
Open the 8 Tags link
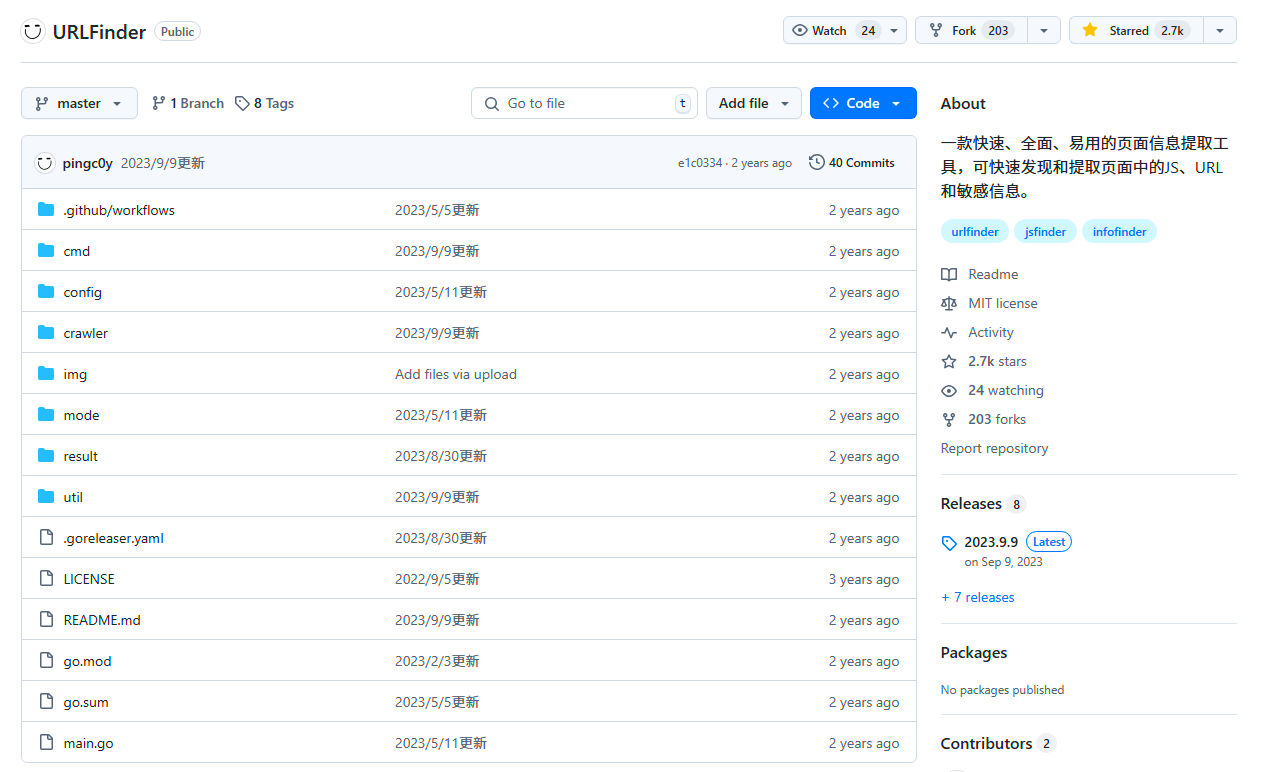265,103
